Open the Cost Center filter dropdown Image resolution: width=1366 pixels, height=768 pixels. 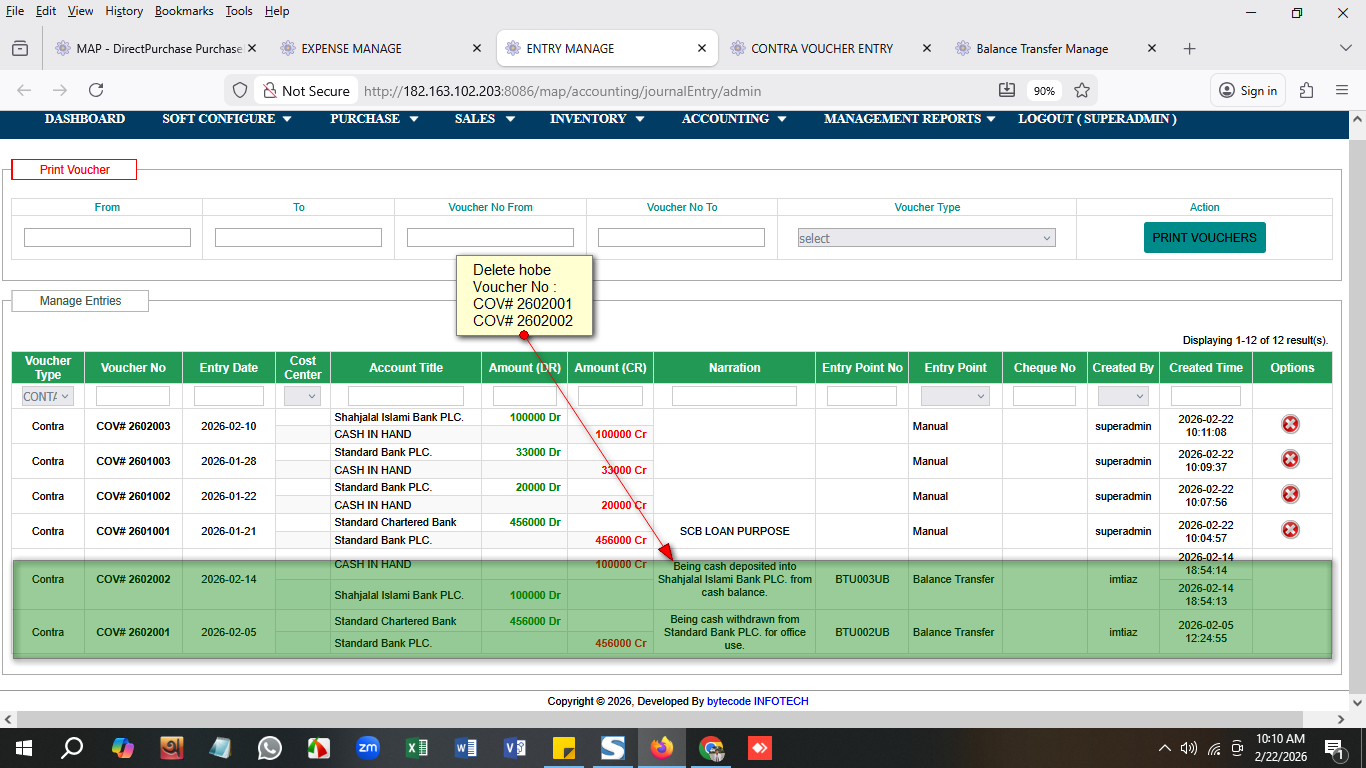click(302, 396)
